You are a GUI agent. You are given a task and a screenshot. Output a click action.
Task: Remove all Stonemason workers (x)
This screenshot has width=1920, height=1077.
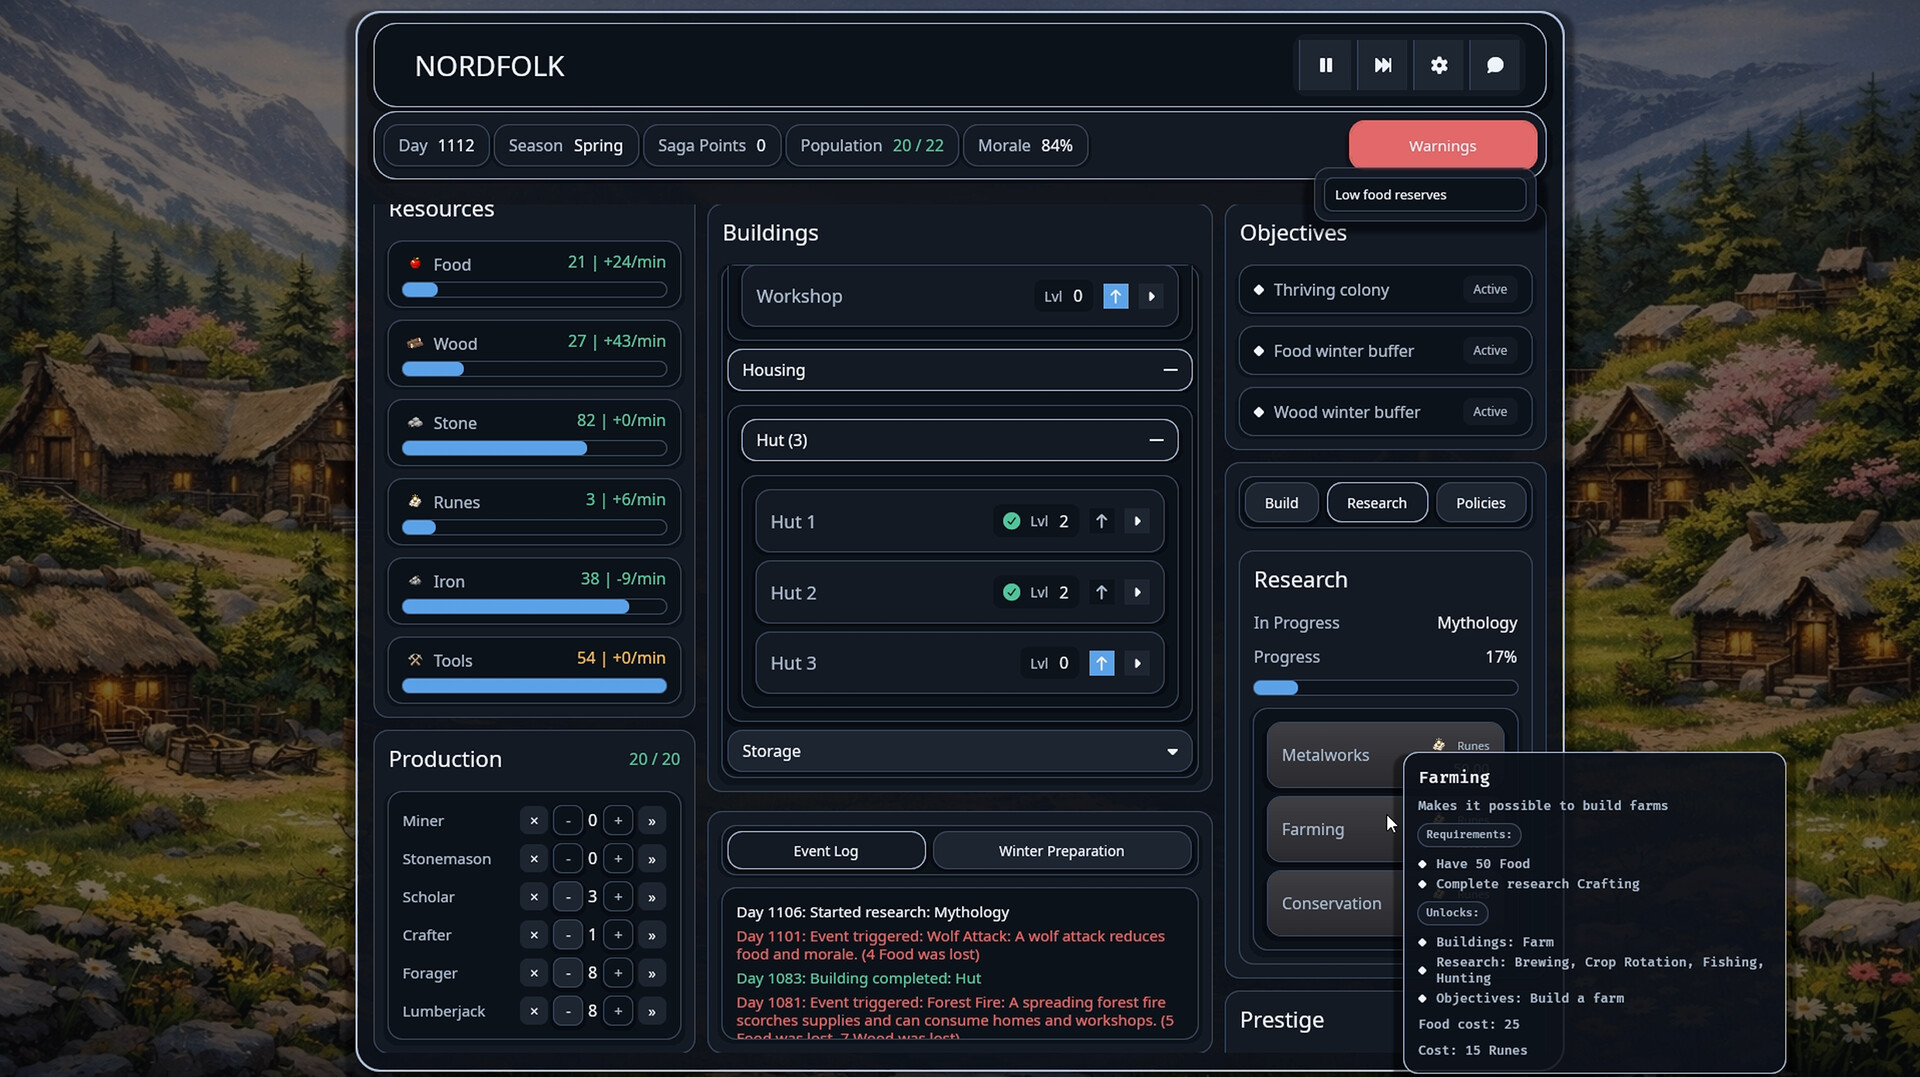(x=534, y=859)
